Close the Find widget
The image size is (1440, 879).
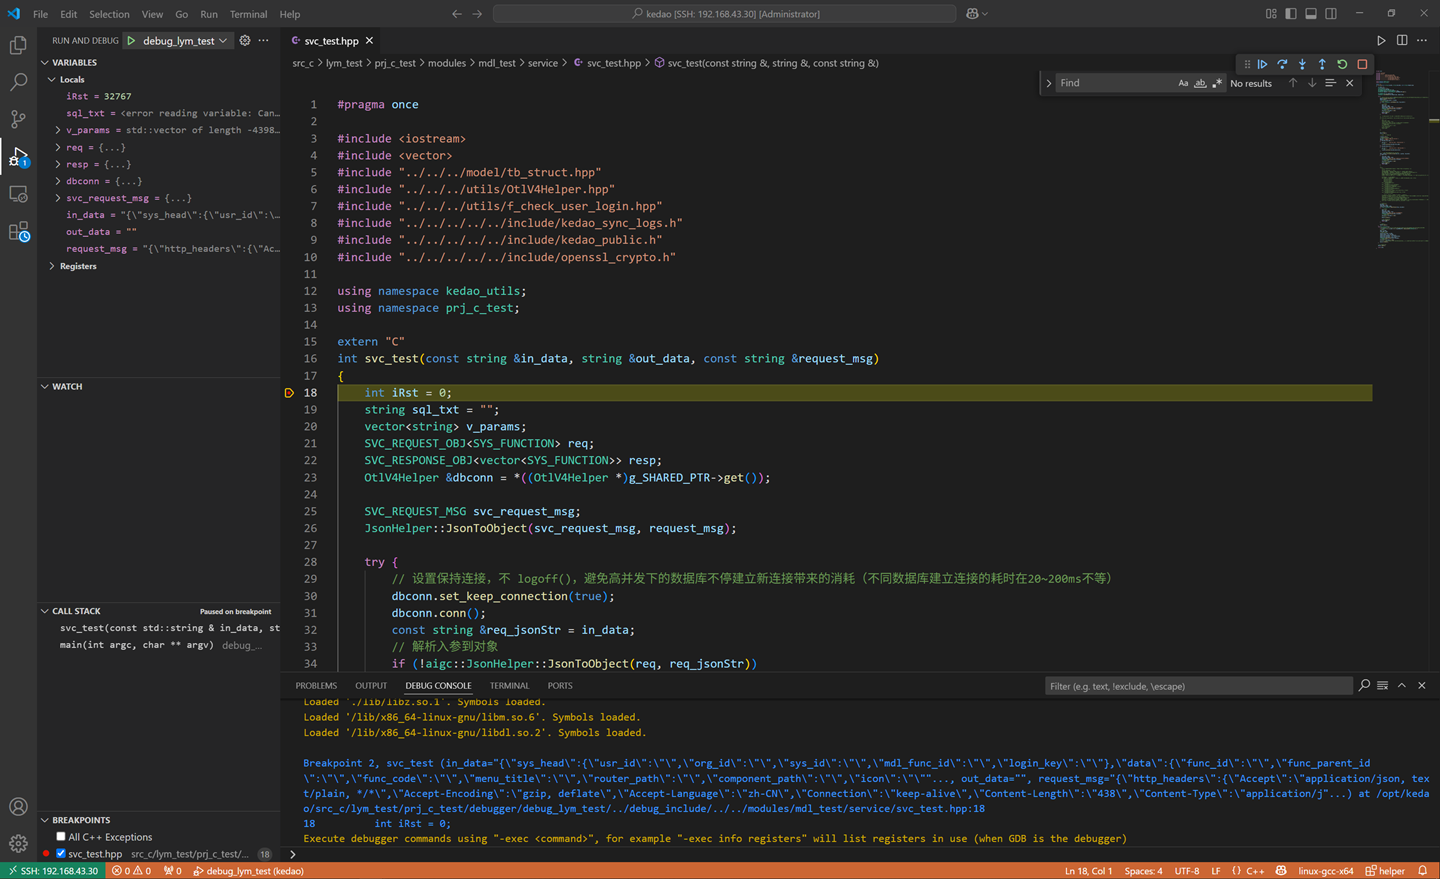point(1350,83)
